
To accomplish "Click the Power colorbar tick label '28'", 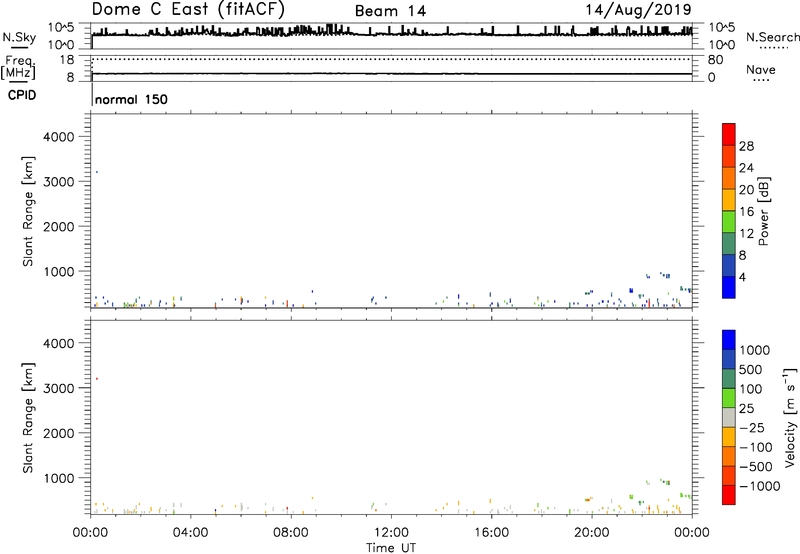I will pos(746,146).
